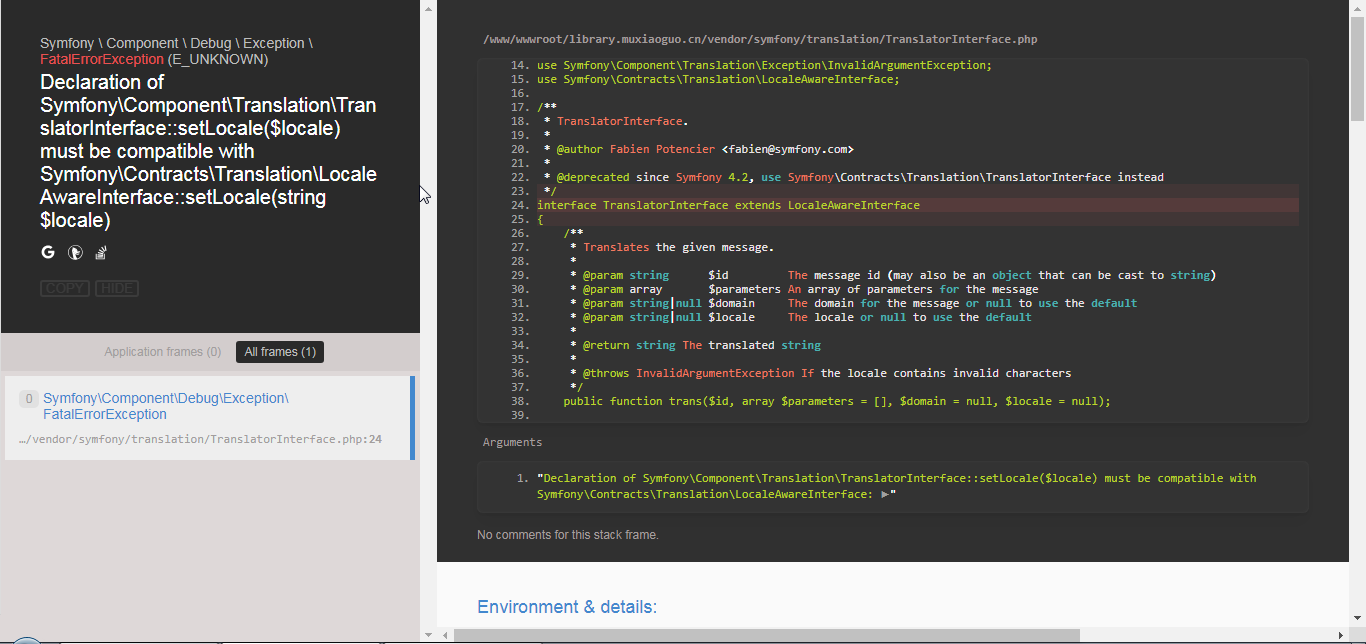The image size is (1366, 644).
Task: Click down arrow of right vertical scrollbar
Action: coord(1357,619)
